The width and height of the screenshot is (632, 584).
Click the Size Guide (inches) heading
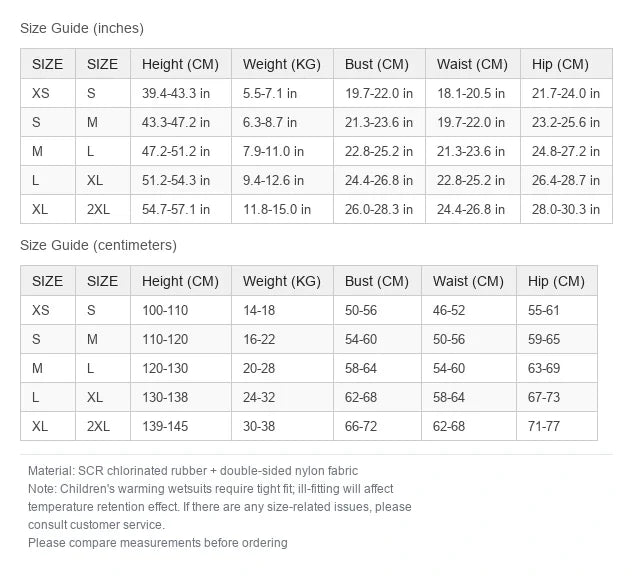(82, 28)
